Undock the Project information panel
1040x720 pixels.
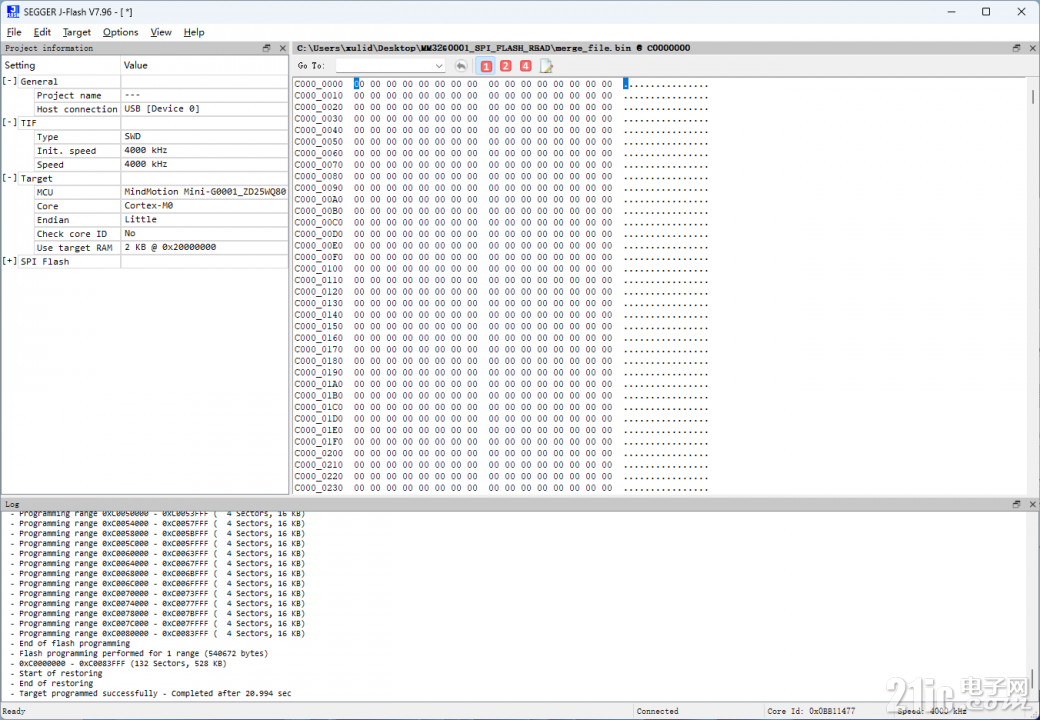267,48
